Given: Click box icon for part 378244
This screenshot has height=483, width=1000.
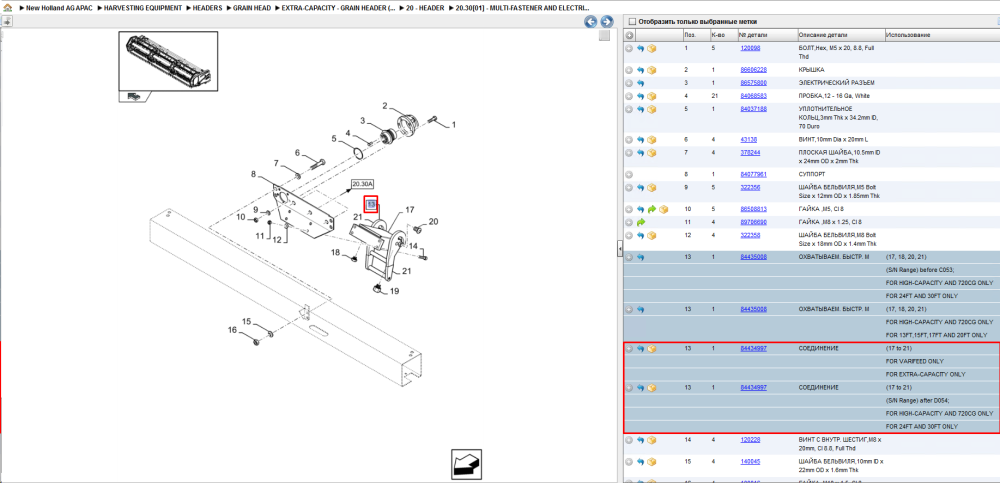Looking at the screenshot, I should point(652,153).
